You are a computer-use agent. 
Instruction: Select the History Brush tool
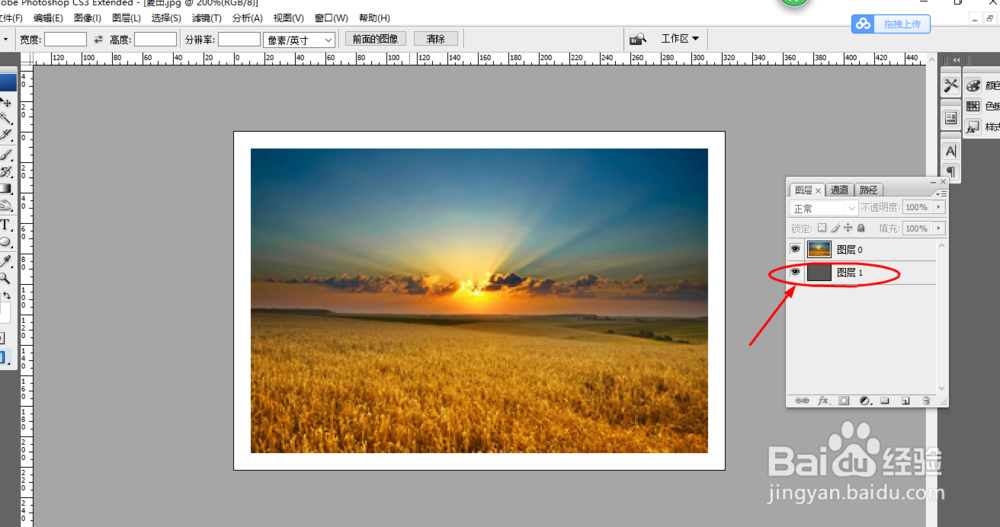[6, 171]
